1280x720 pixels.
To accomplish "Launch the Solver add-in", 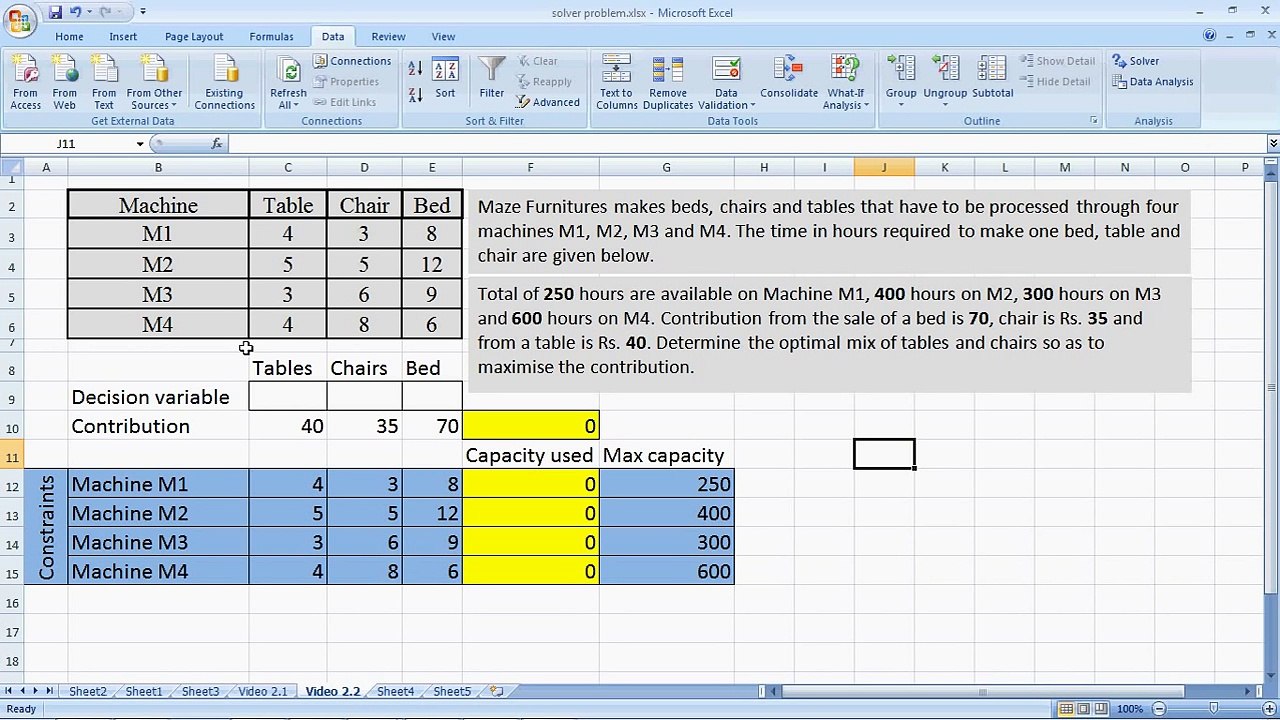I will 1136,61.
